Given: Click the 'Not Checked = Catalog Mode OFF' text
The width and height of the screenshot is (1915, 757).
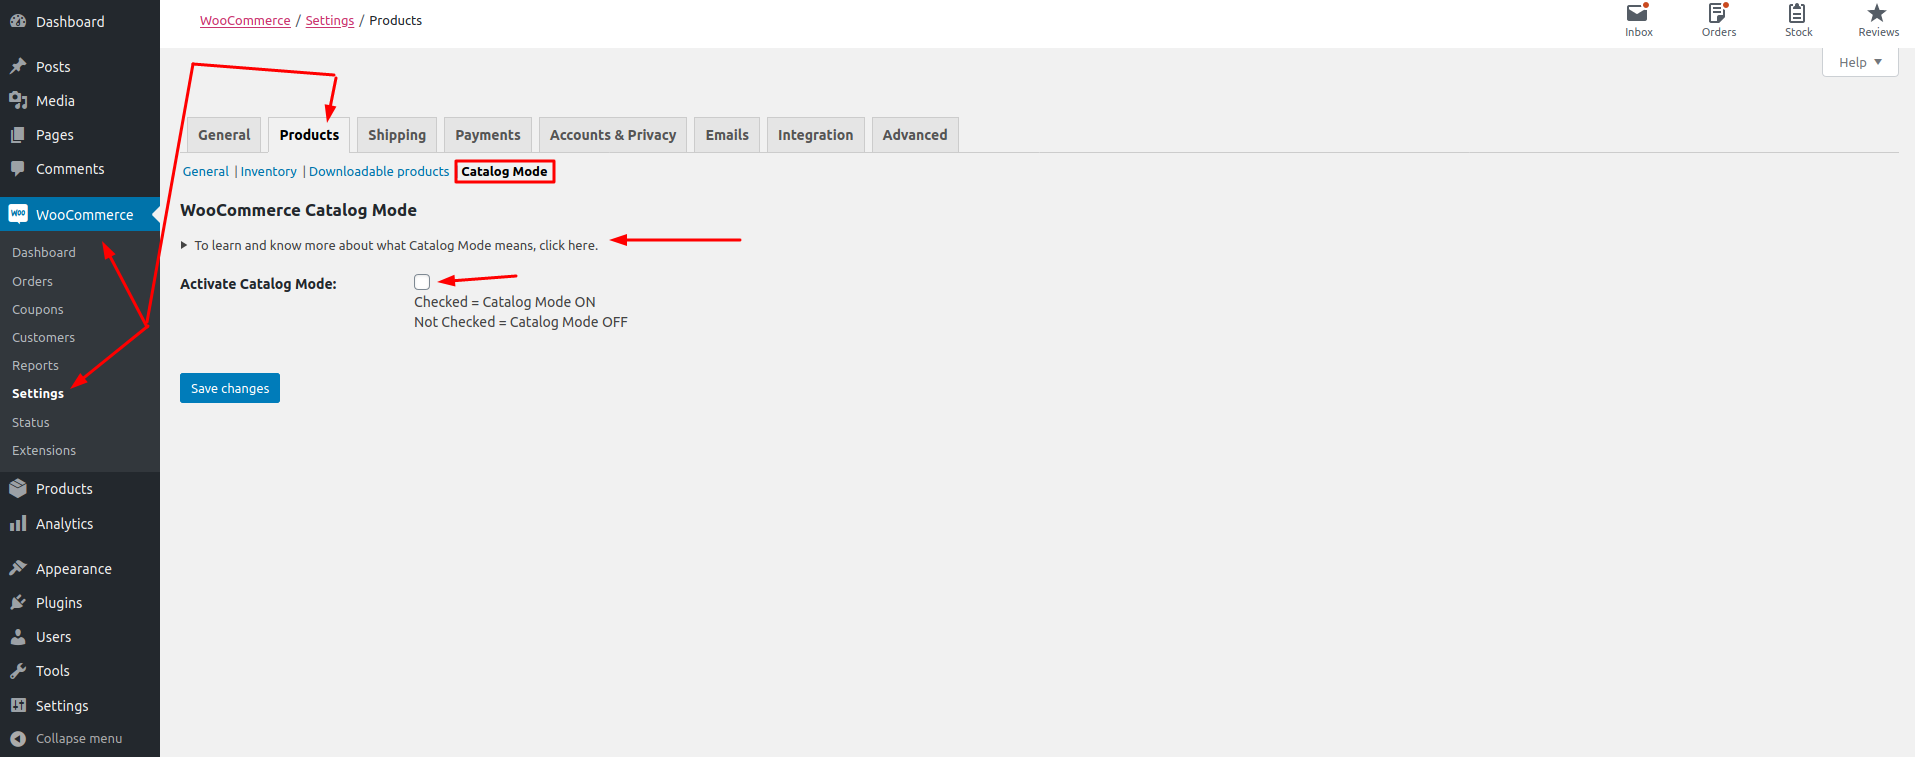Looking at the screenshot, I should coord(521,322).
